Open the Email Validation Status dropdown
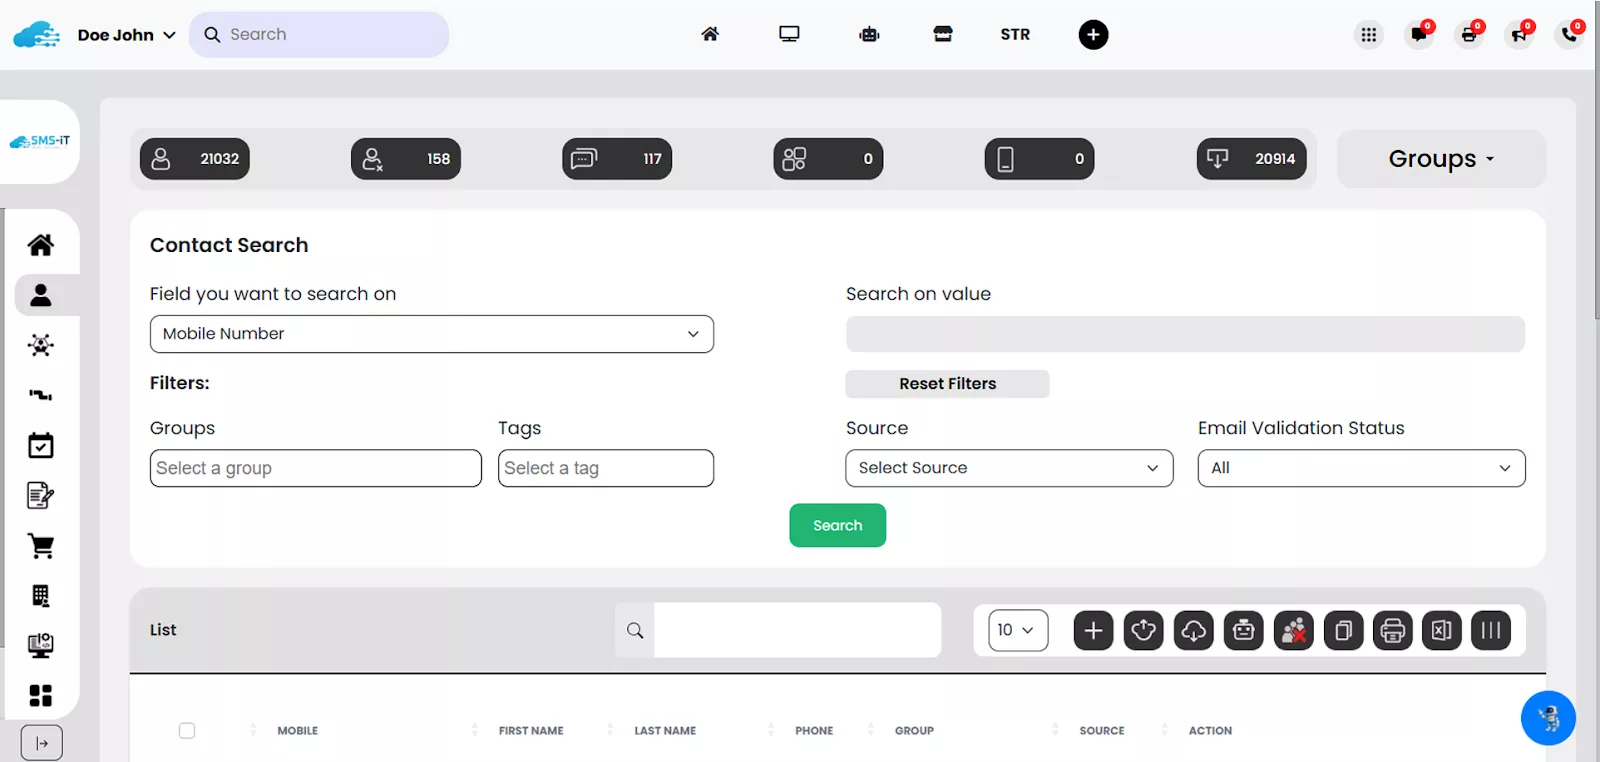Screen dimensions: 1600x762 click(1360, 468)
